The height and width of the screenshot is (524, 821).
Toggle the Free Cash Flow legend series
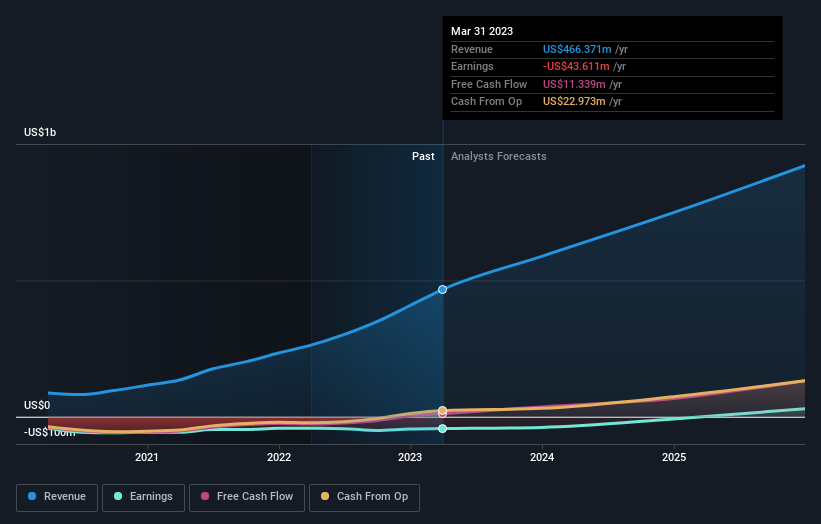click(247, 497)
